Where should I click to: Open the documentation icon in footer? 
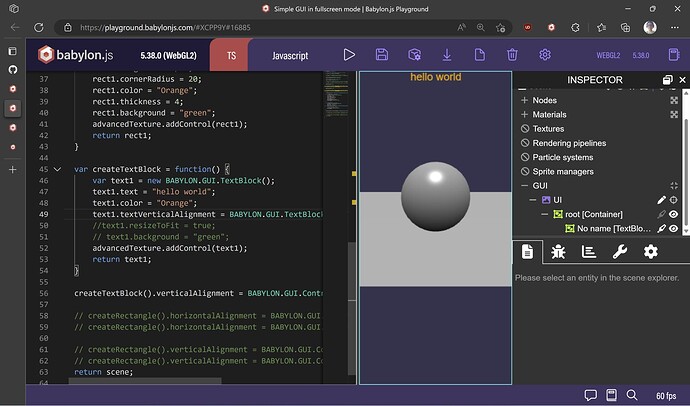611,395
